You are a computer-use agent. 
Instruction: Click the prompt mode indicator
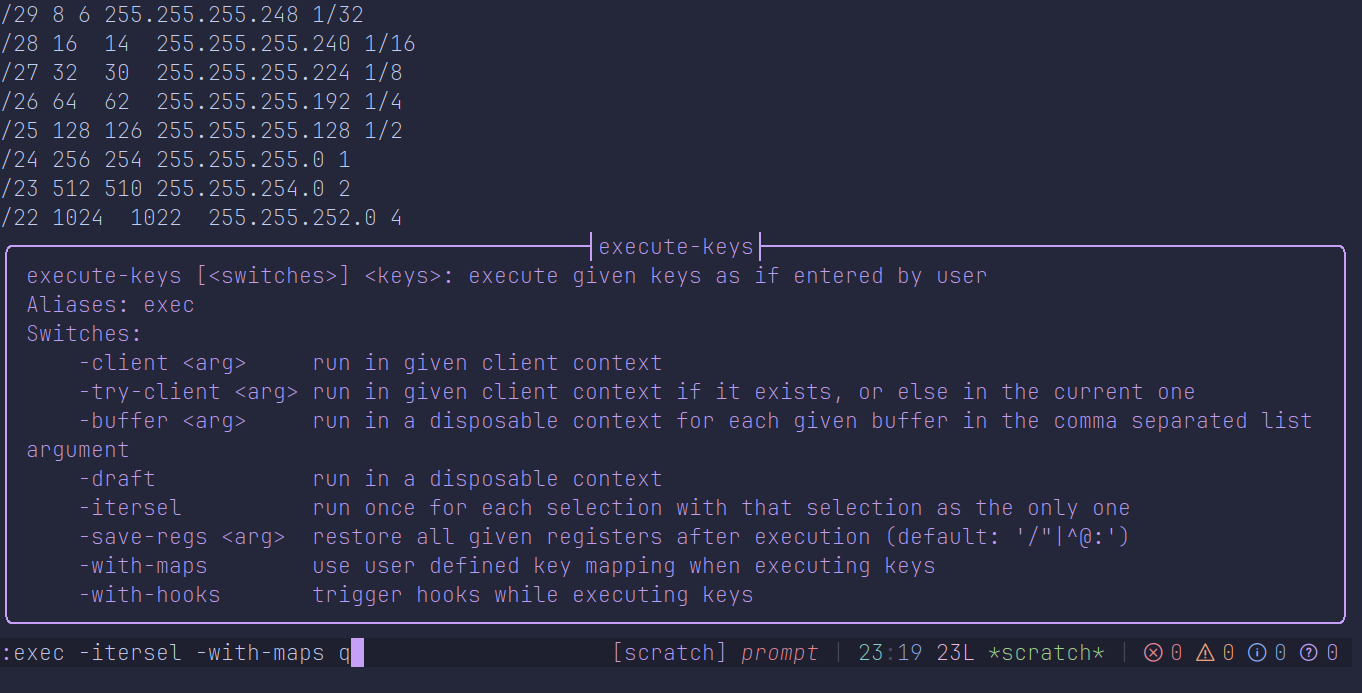point(779,653)
